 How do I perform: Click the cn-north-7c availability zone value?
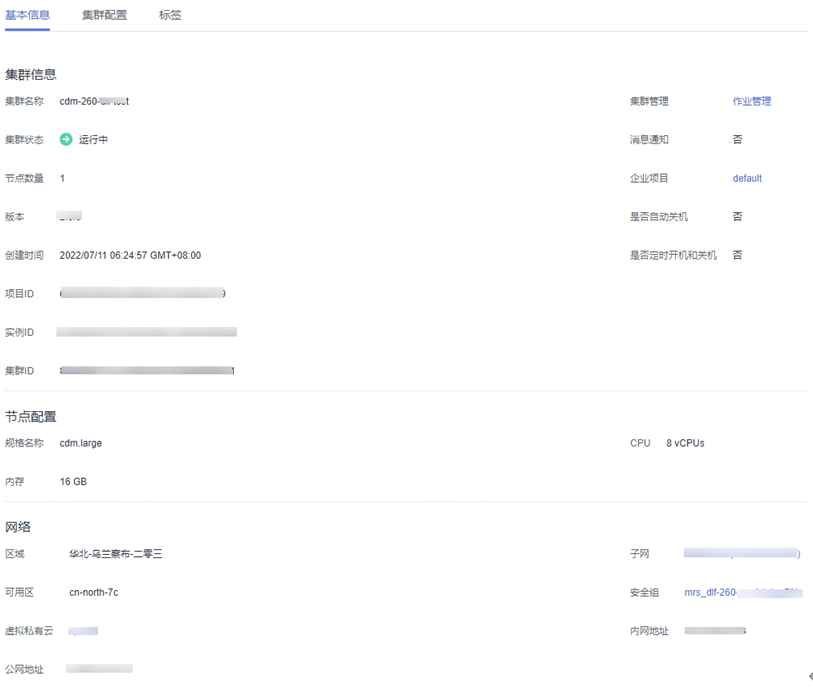(94, 593)
